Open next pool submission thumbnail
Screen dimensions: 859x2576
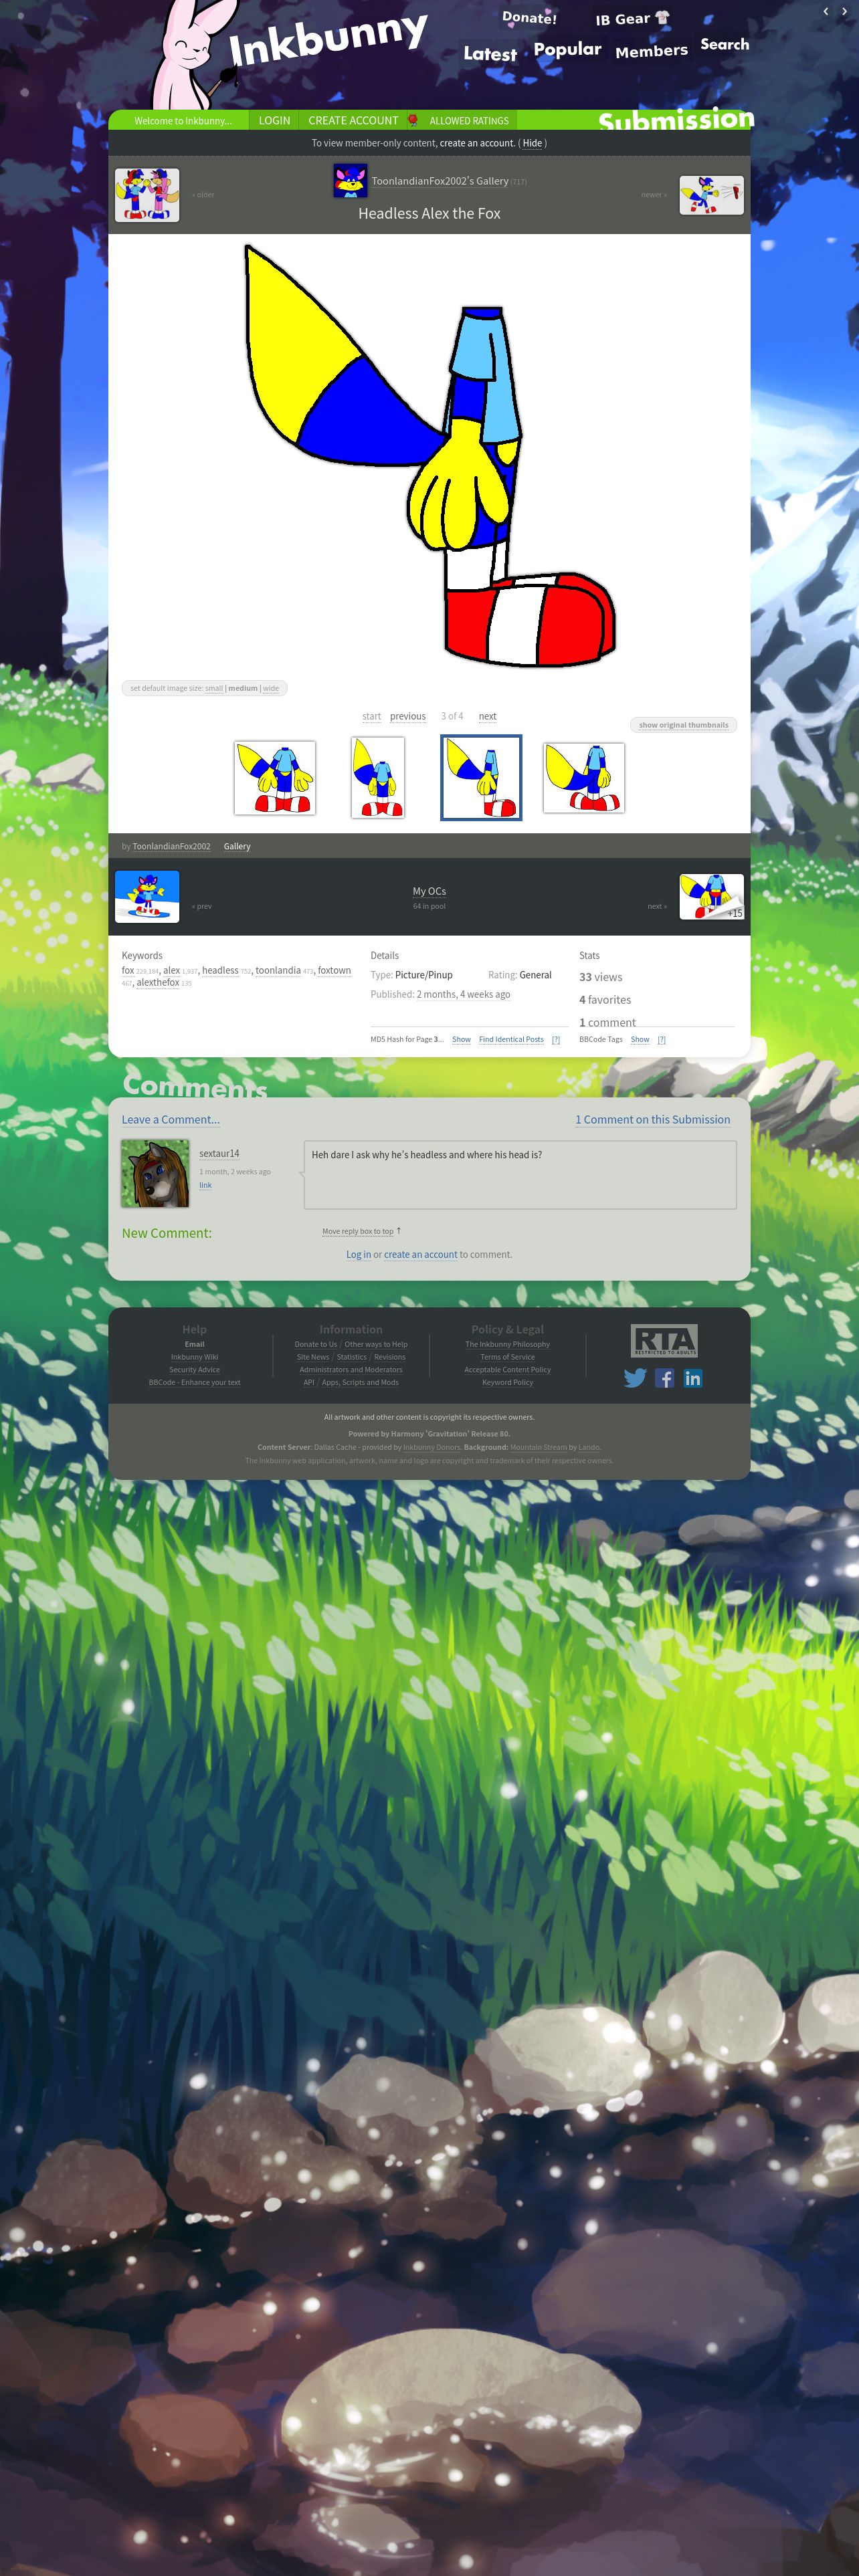pyautogui.click(x=711, y=896)
